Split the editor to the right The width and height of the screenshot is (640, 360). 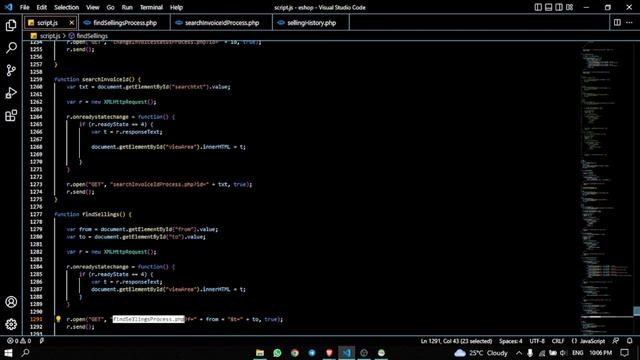click(617, 22)
